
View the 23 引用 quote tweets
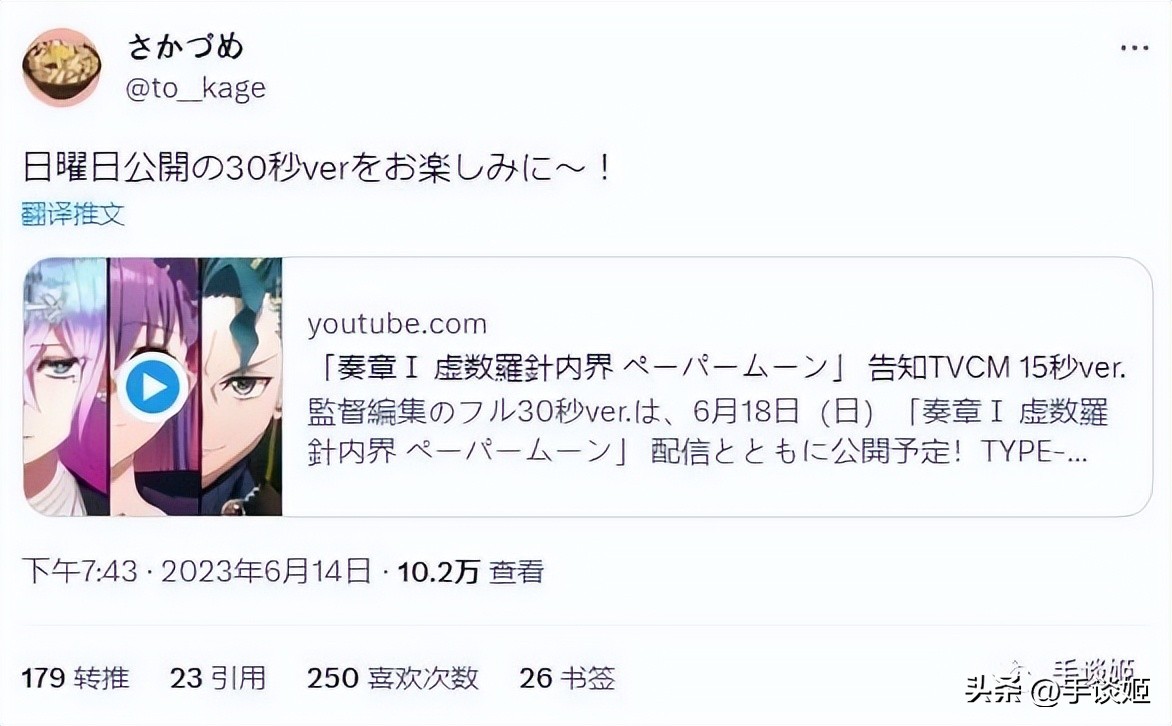pos(218,678)
